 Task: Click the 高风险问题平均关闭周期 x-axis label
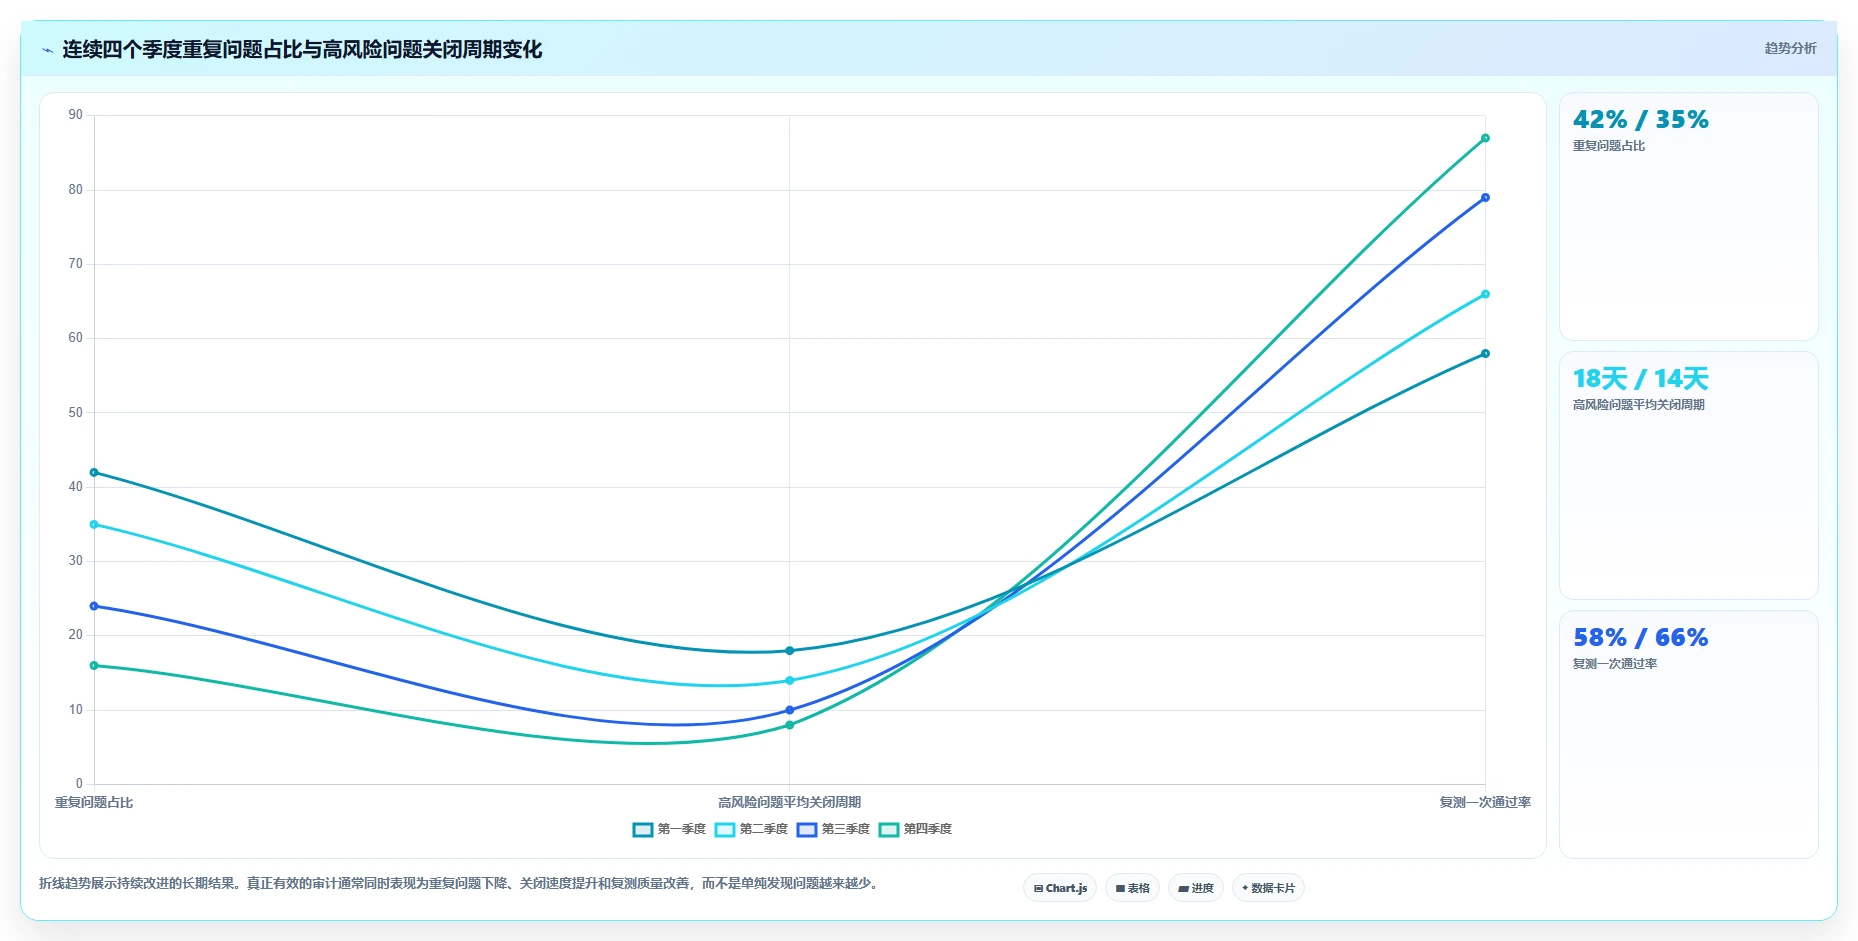point(789,802)
